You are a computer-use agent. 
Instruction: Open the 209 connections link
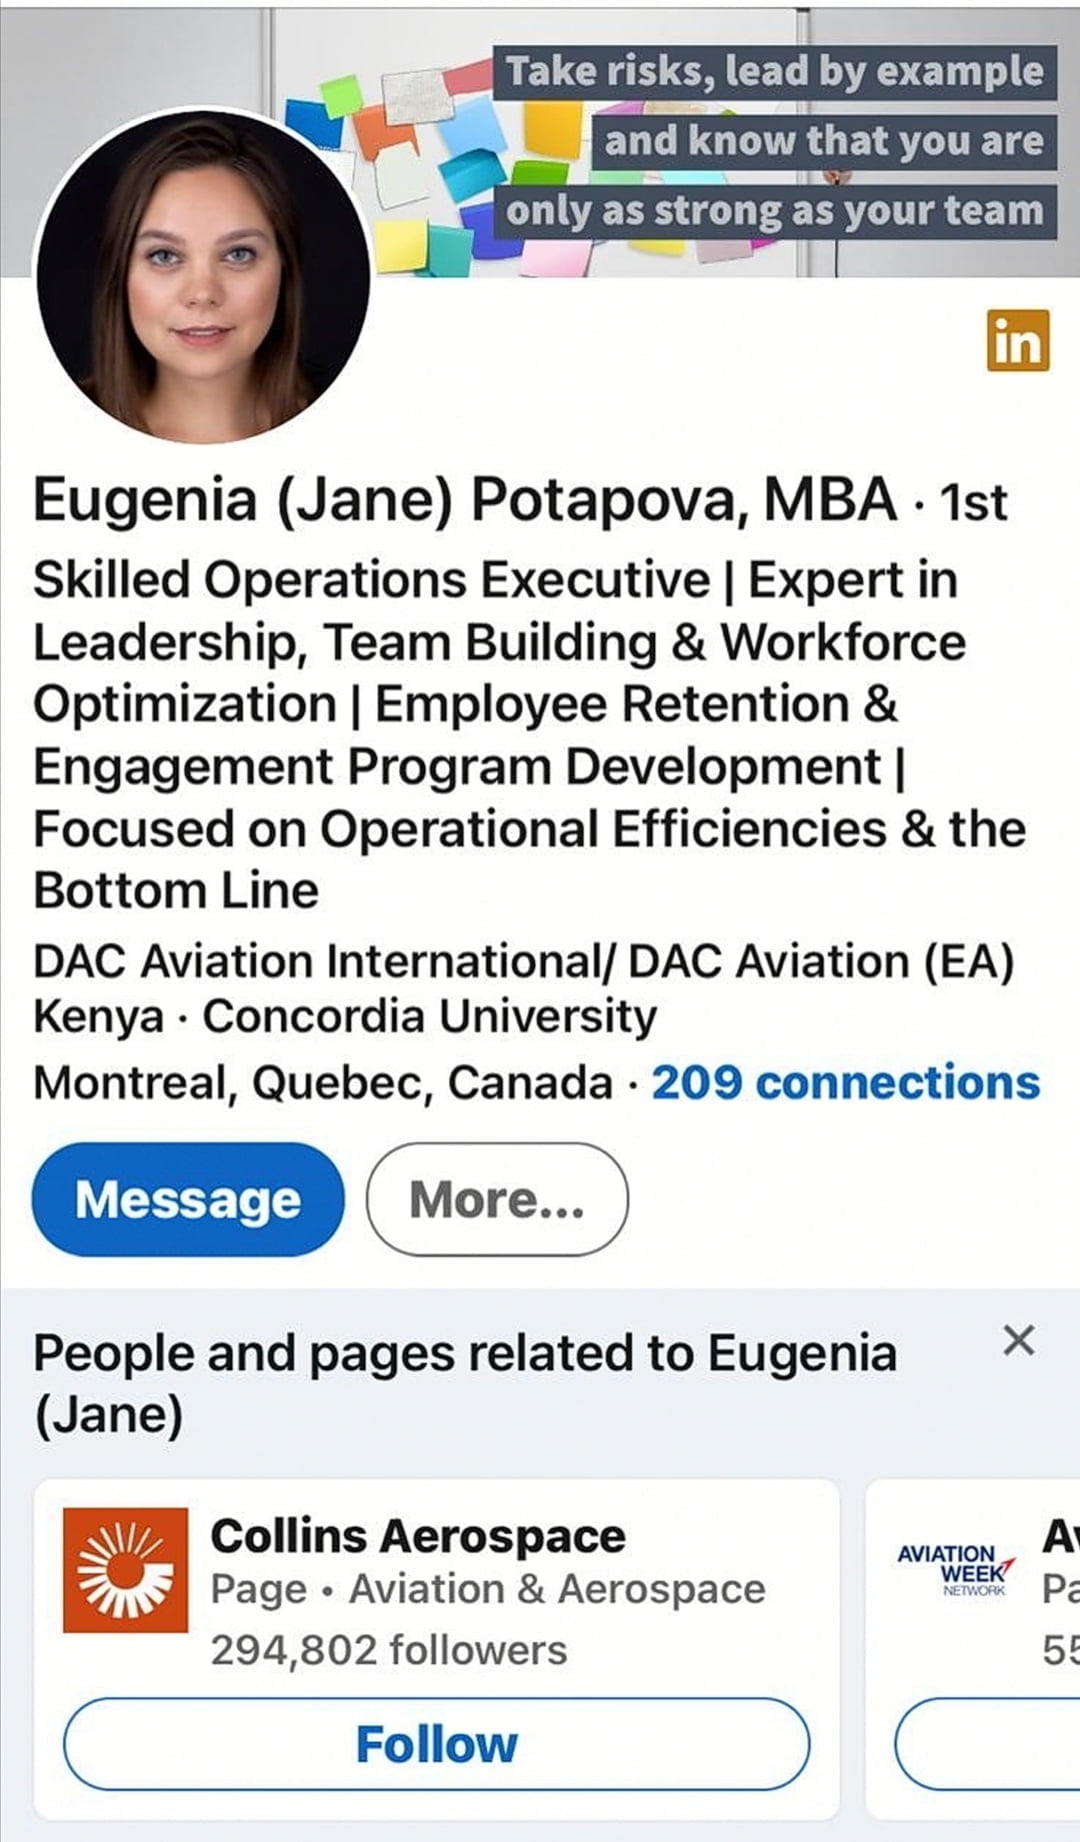[845, 1082]
